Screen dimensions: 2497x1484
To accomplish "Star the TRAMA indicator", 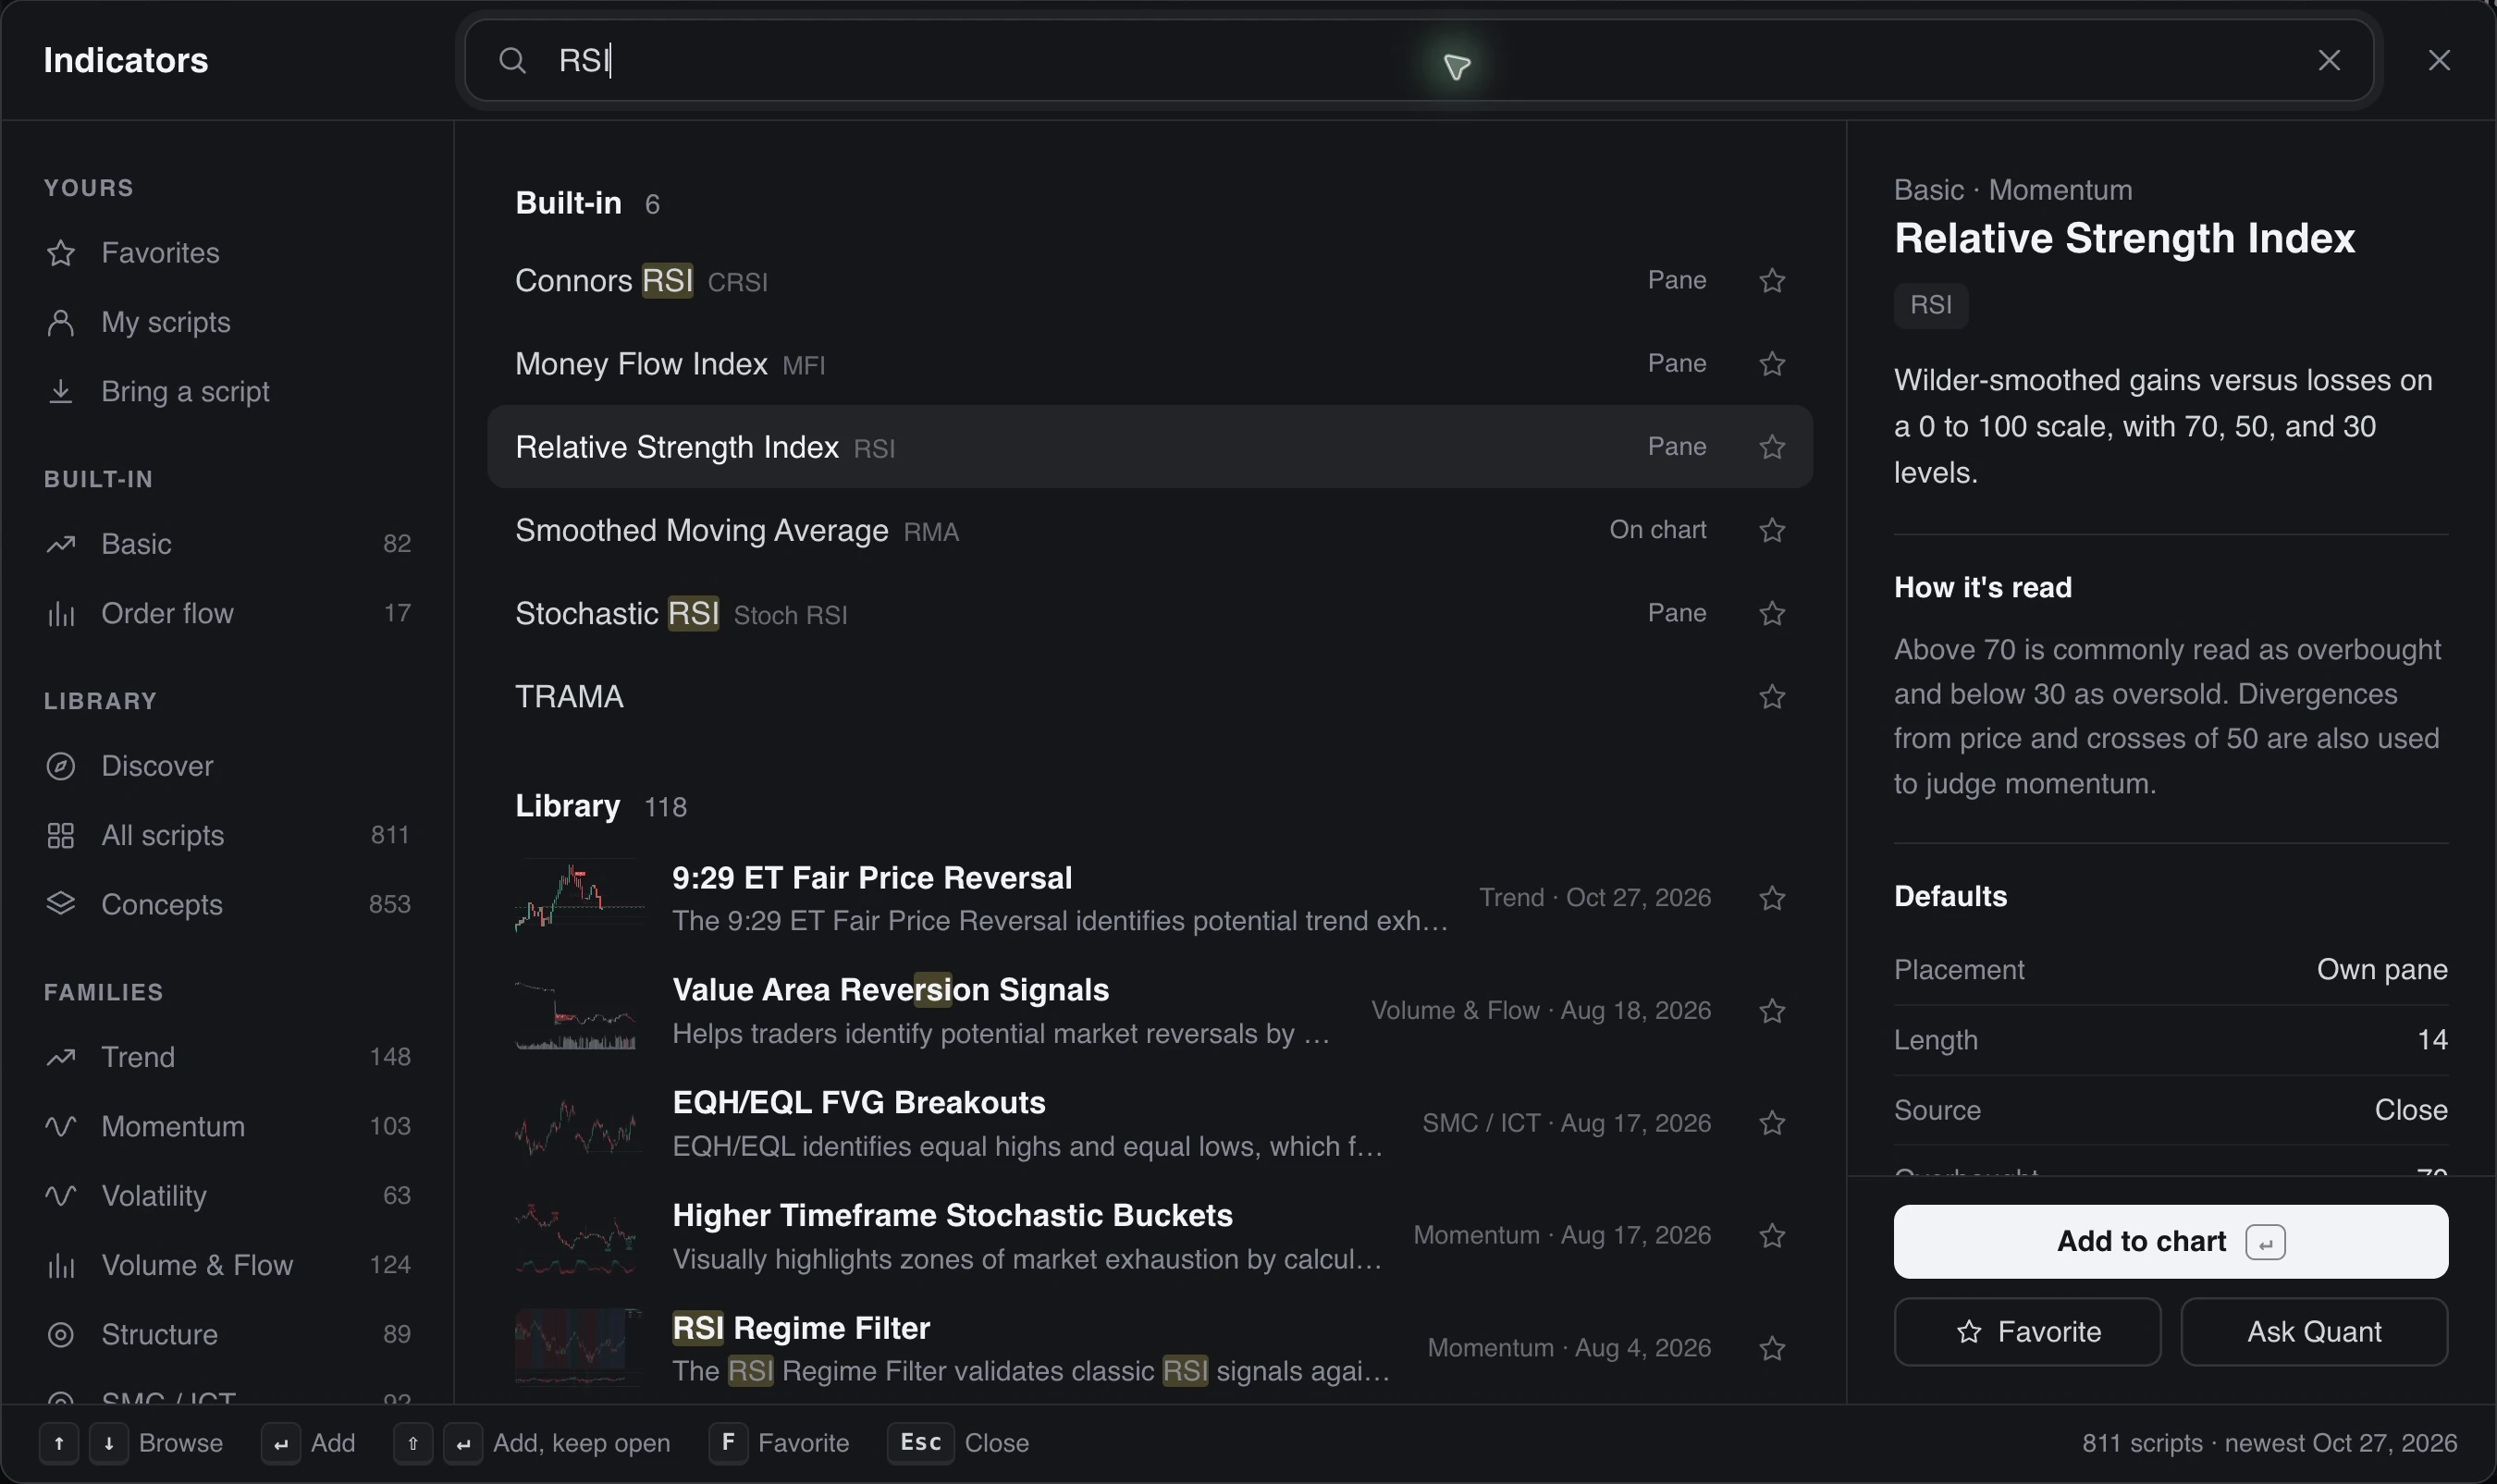I will click(1772, 695).
